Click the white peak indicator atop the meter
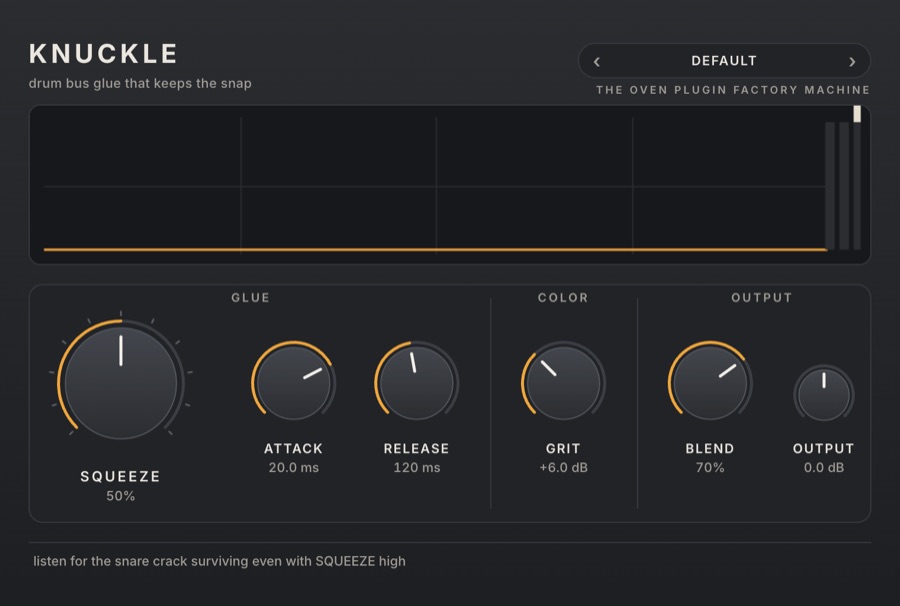The image size is (900, 606). 857,114
